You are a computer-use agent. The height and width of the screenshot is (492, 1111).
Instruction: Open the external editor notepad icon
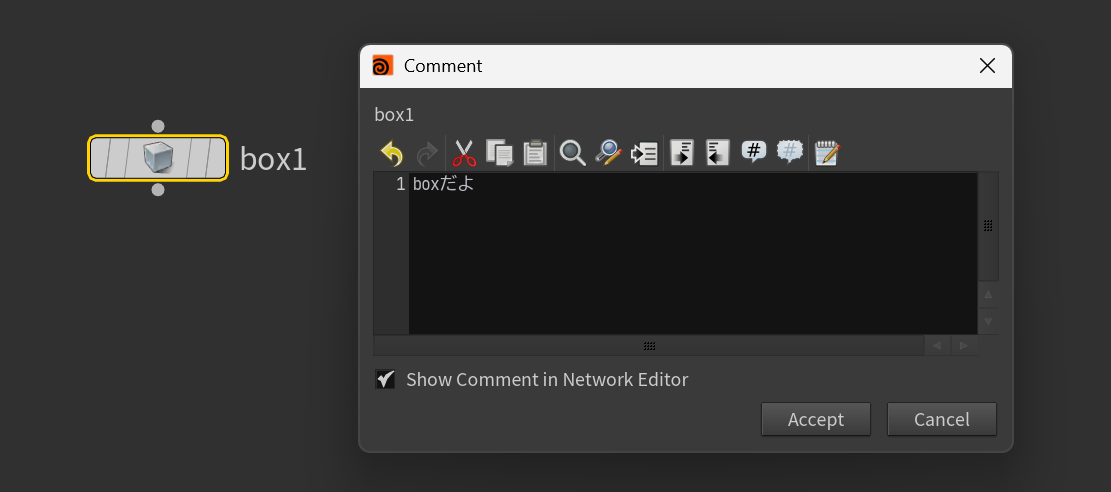point(827,153)
